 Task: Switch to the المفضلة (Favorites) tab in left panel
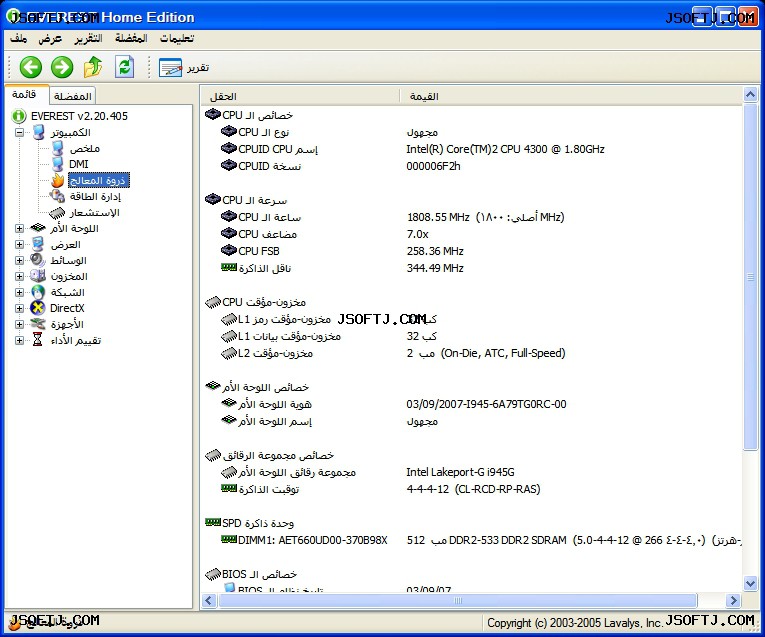(x=72, y=96)
